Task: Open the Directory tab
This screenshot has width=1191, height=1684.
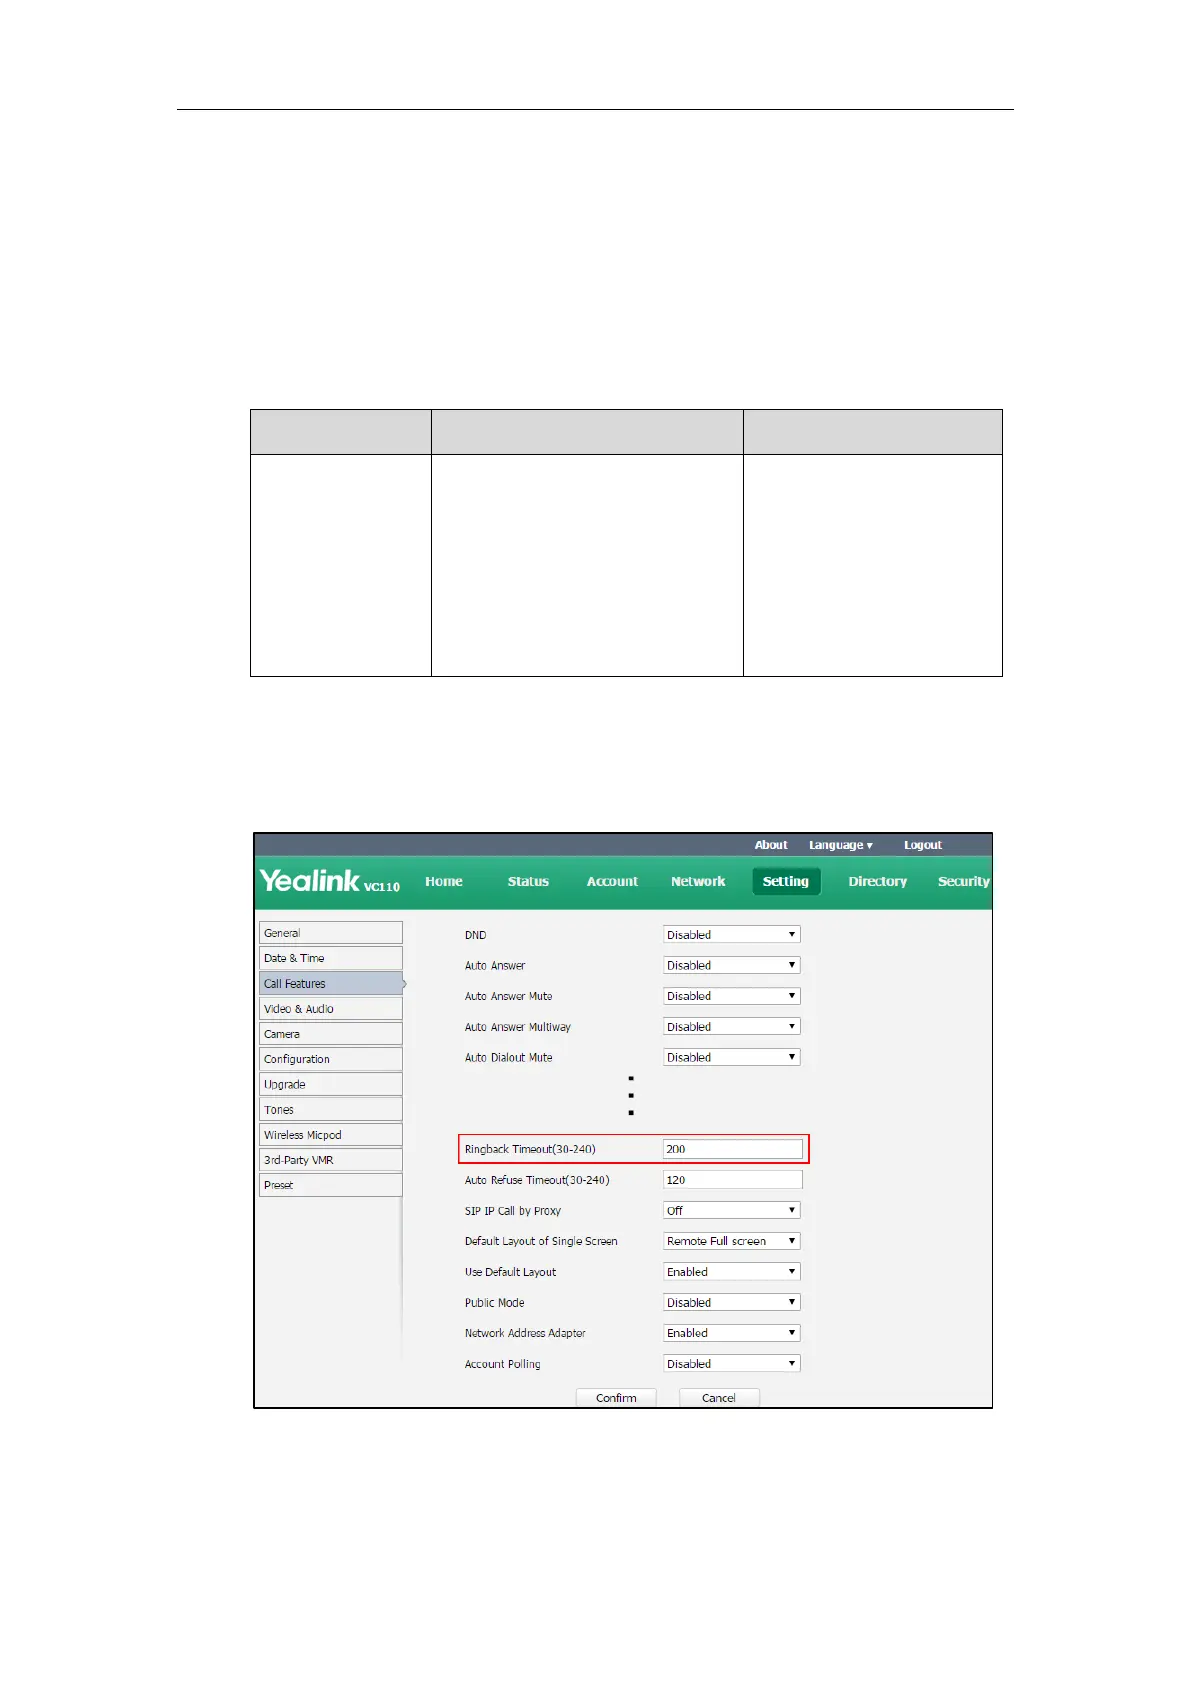Action: (877, 881)
